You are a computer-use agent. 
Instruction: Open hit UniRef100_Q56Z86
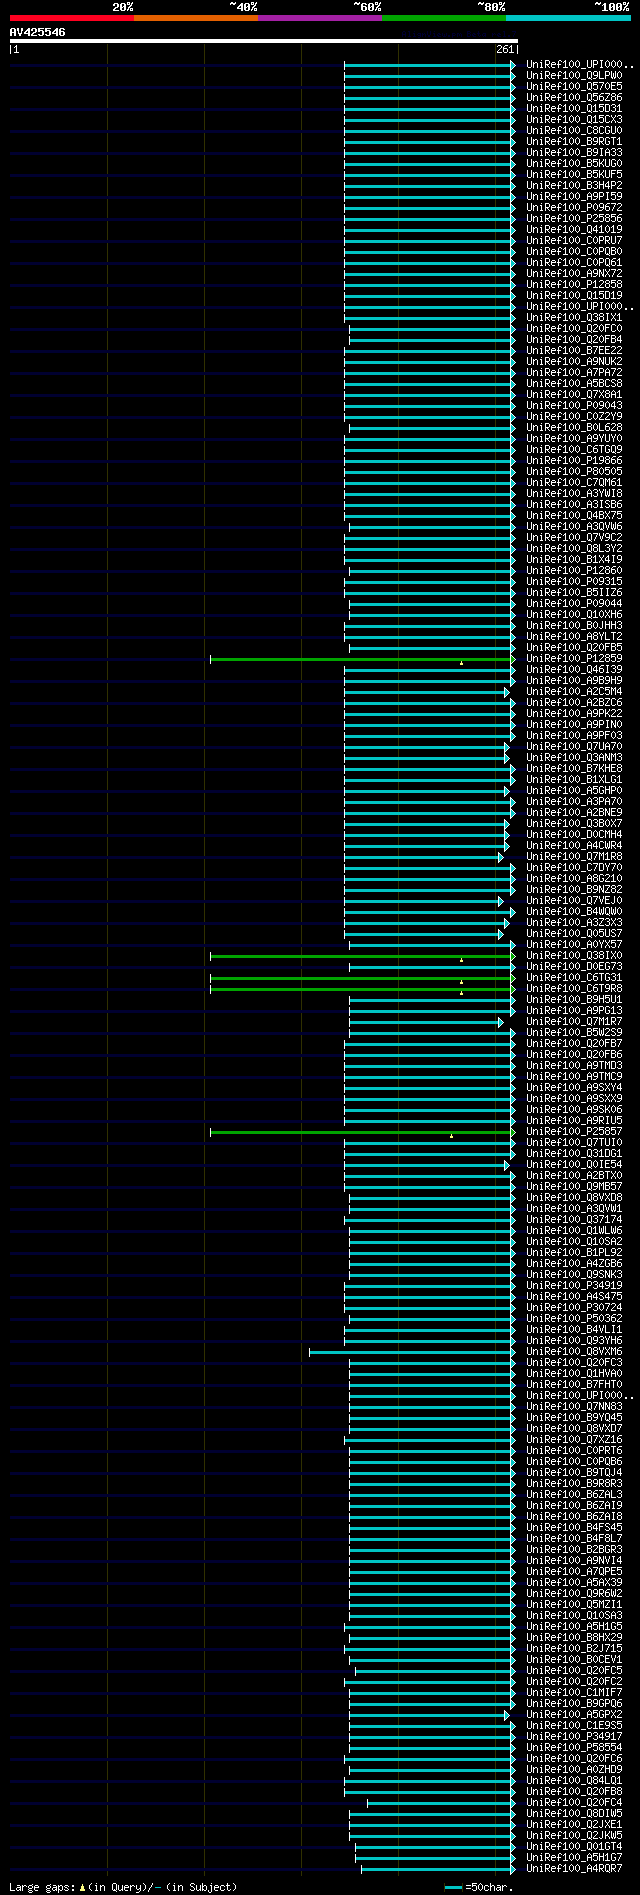(x=574, y=98)
